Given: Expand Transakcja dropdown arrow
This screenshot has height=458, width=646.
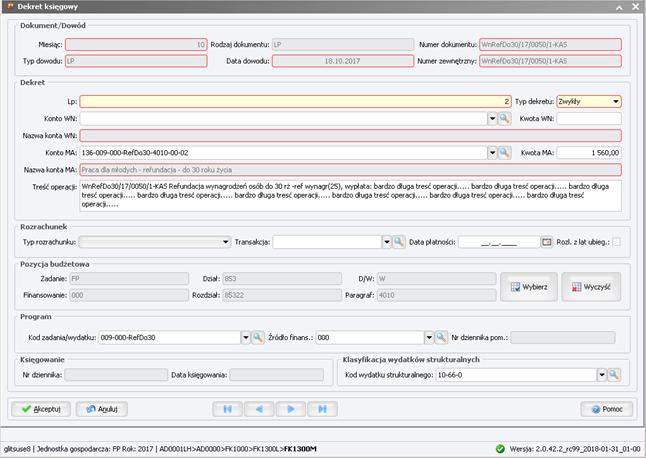Looking at the screenshot, I should (387, 242).
